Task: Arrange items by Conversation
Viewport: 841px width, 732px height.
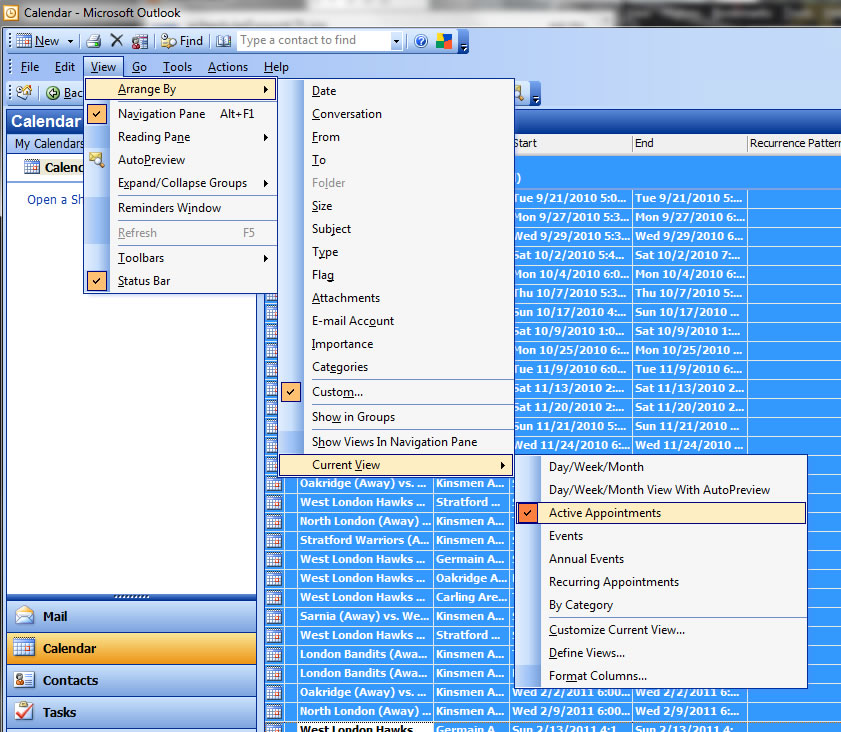Action: (396, 114)
